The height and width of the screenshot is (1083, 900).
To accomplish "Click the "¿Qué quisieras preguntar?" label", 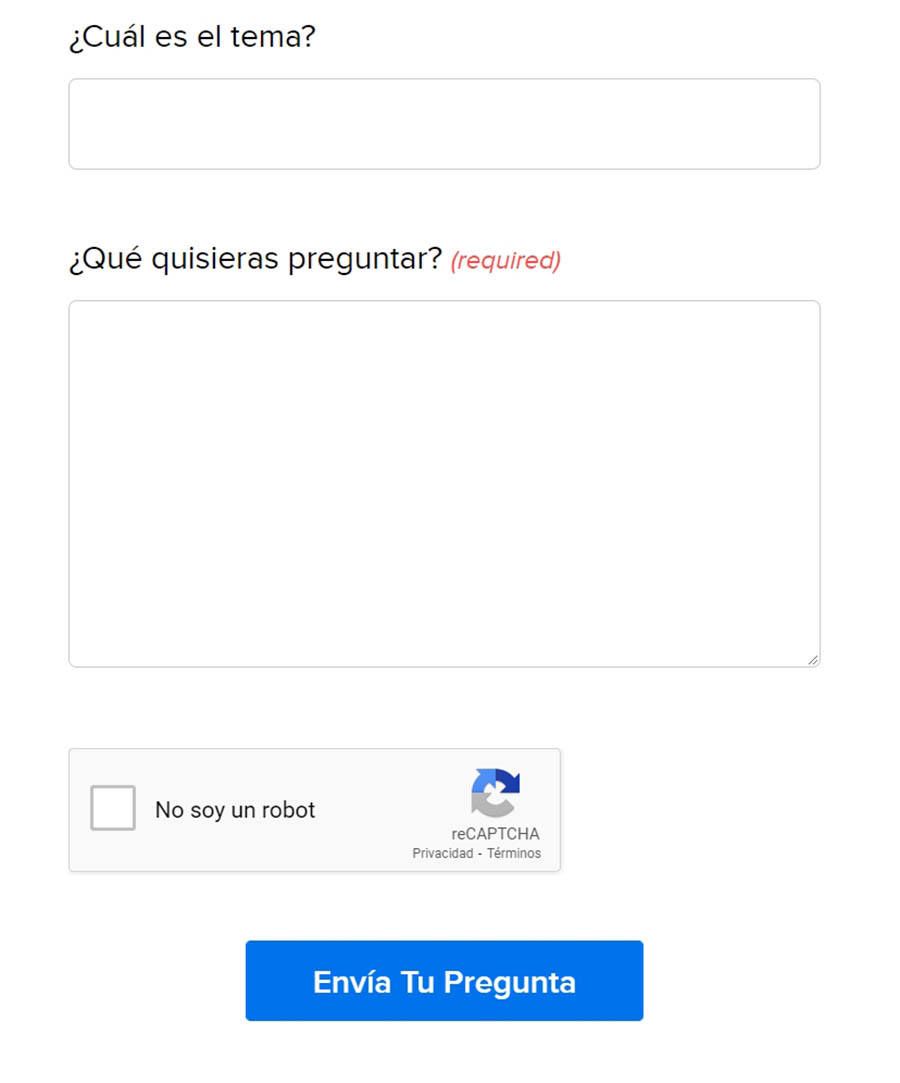I will [x=255, y=259].
